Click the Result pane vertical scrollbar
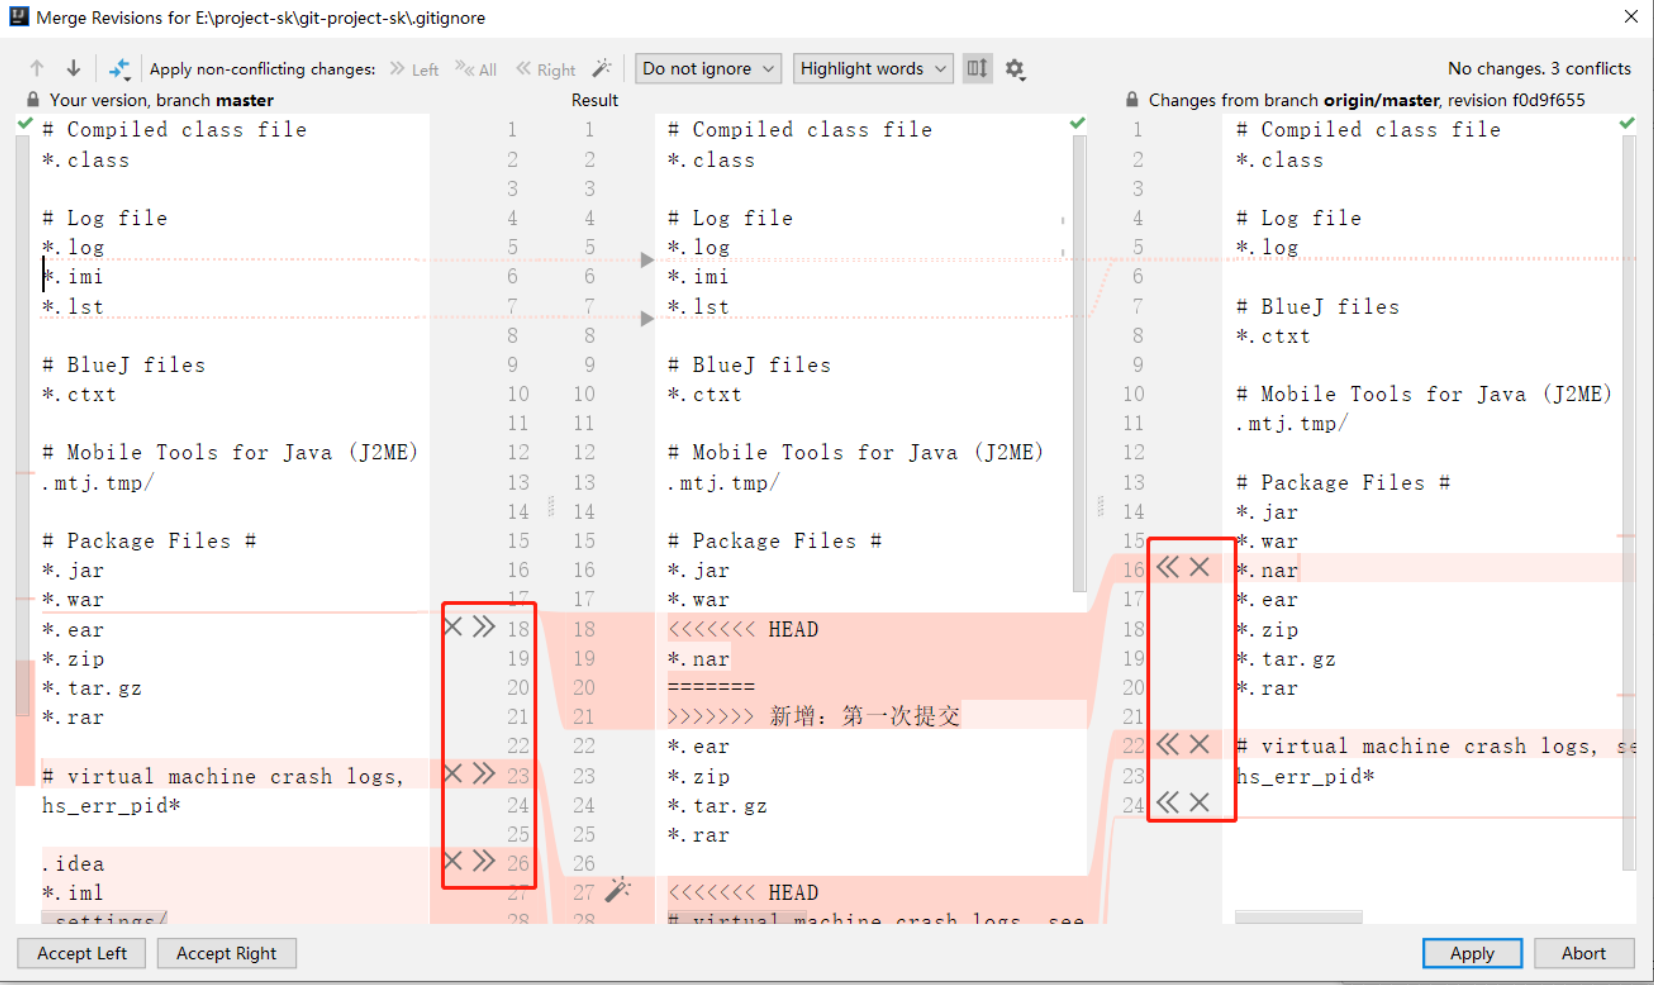1654x985 pixels. point(1079,360)
